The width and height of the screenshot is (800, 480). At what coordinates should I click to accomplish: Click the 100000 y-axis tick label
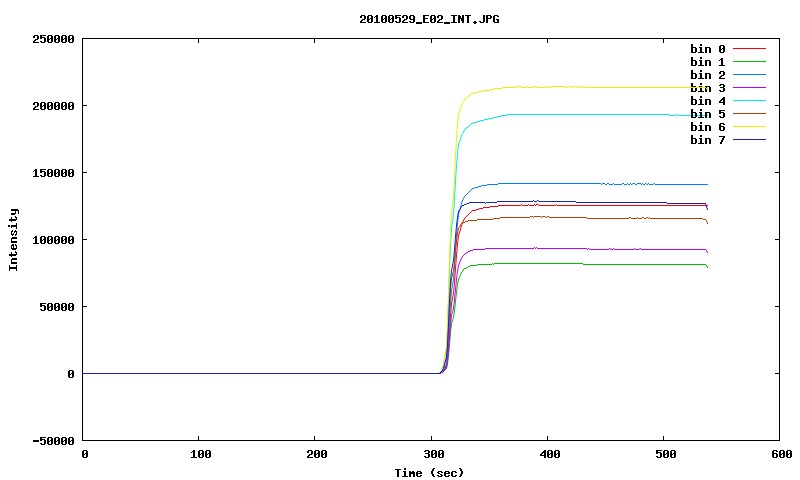pyautogui.click(x=53, y=240)
